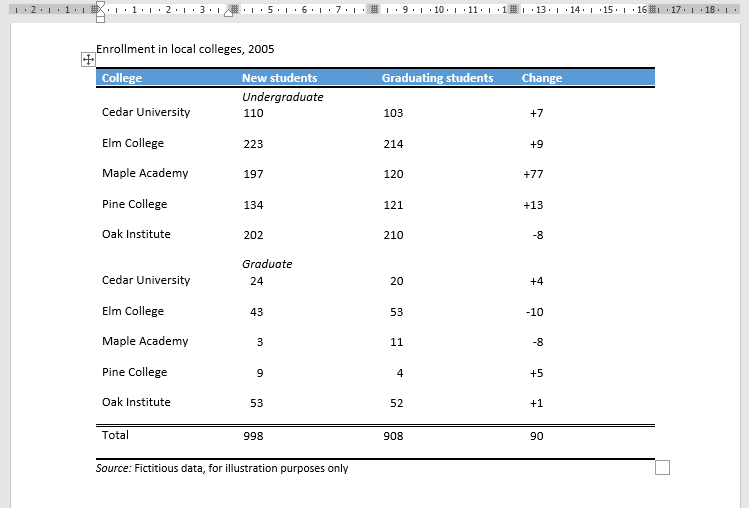Click the ruler column marker before 17

coord(653,9)
